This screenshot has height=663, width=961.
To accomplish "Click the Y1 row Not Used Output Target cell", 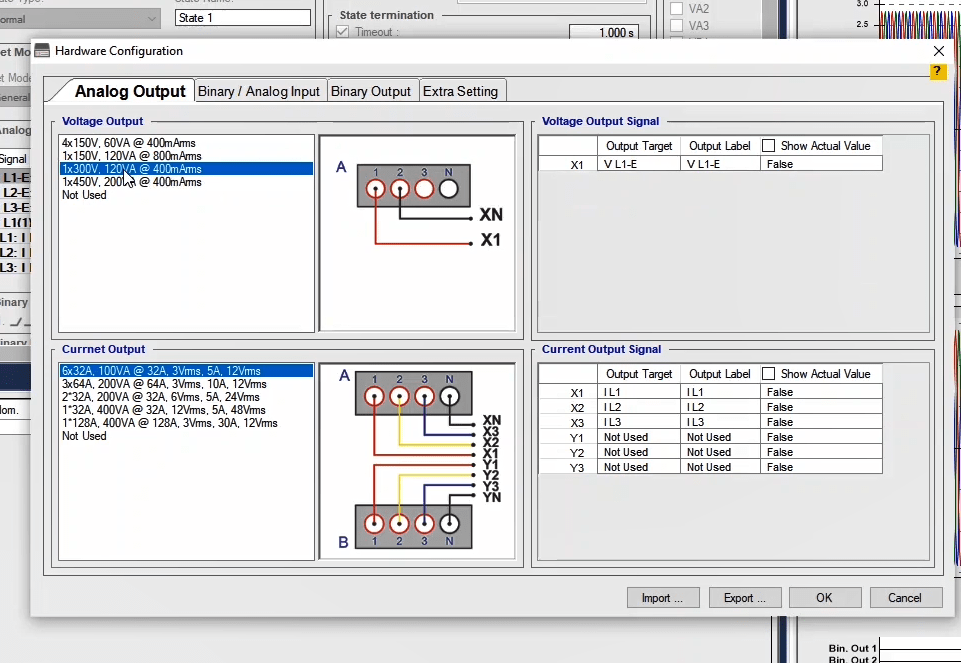I will point(639,437).
